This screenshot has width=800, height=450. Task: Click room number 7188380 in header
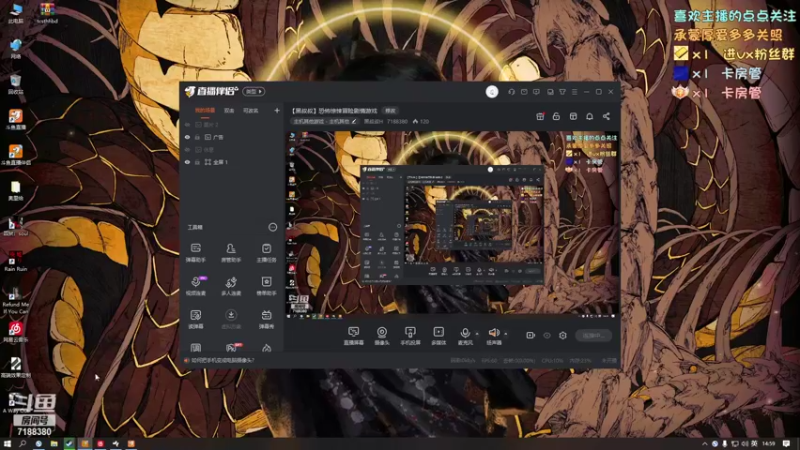pos(397,121)
